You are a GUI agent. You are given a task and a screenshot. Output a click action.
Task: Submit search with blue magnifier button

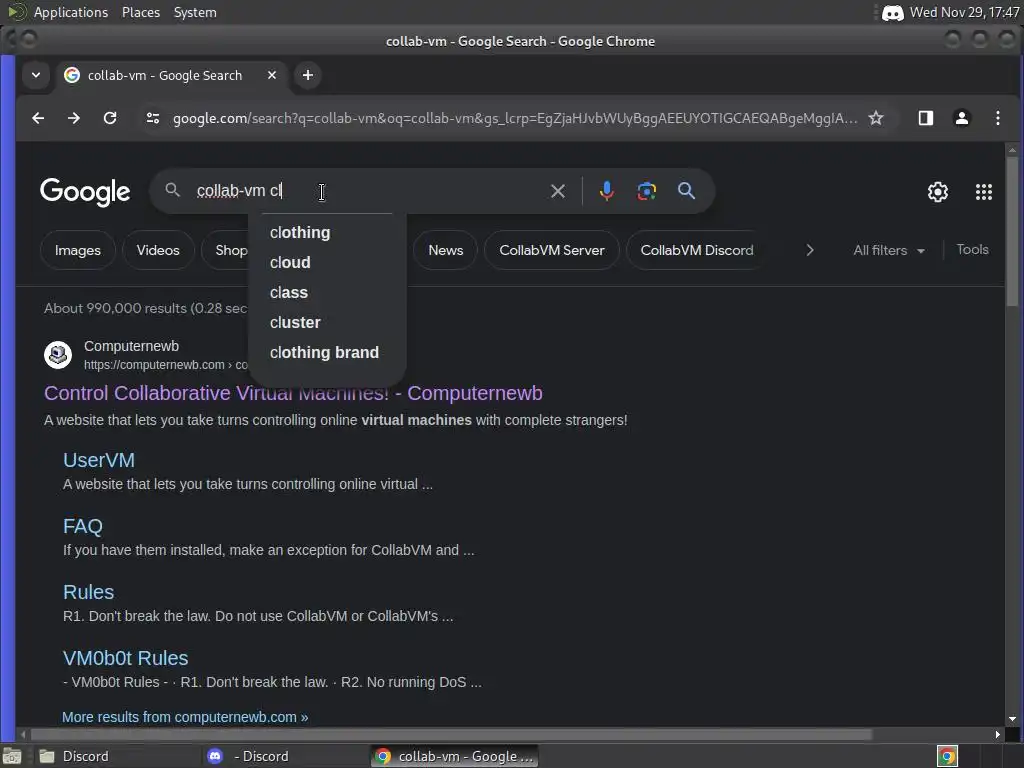686,191
